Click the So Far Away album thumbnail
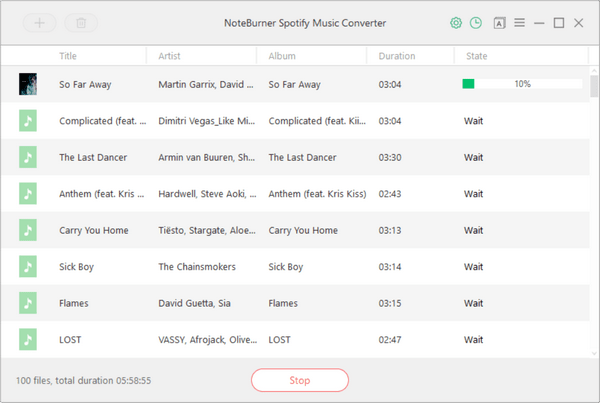Viewport: 600px width, 403px height. [28, 84]
